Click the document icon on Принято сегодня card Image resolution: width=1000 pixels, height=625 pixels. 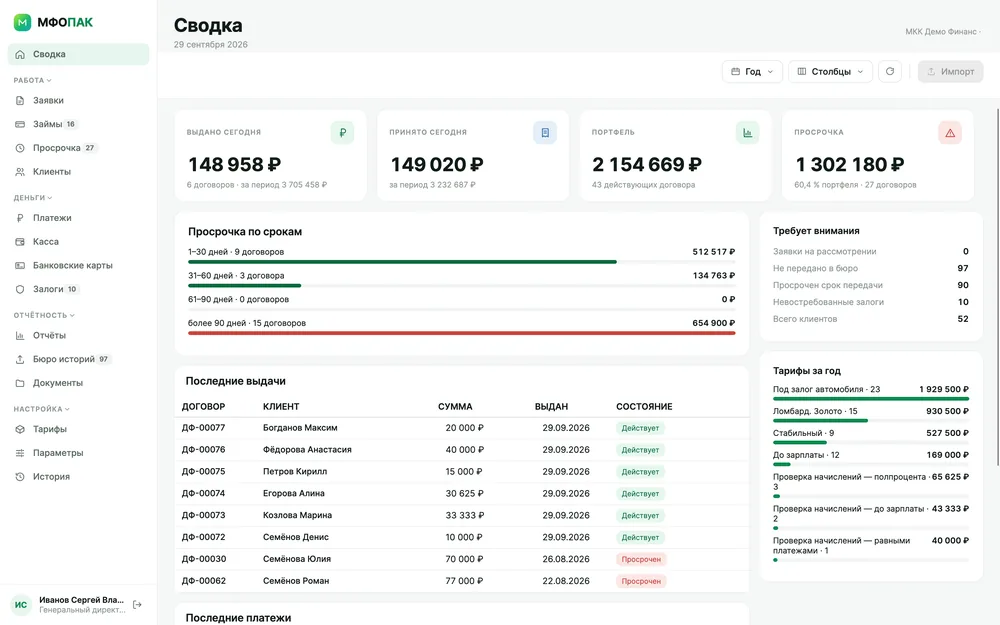545,133
